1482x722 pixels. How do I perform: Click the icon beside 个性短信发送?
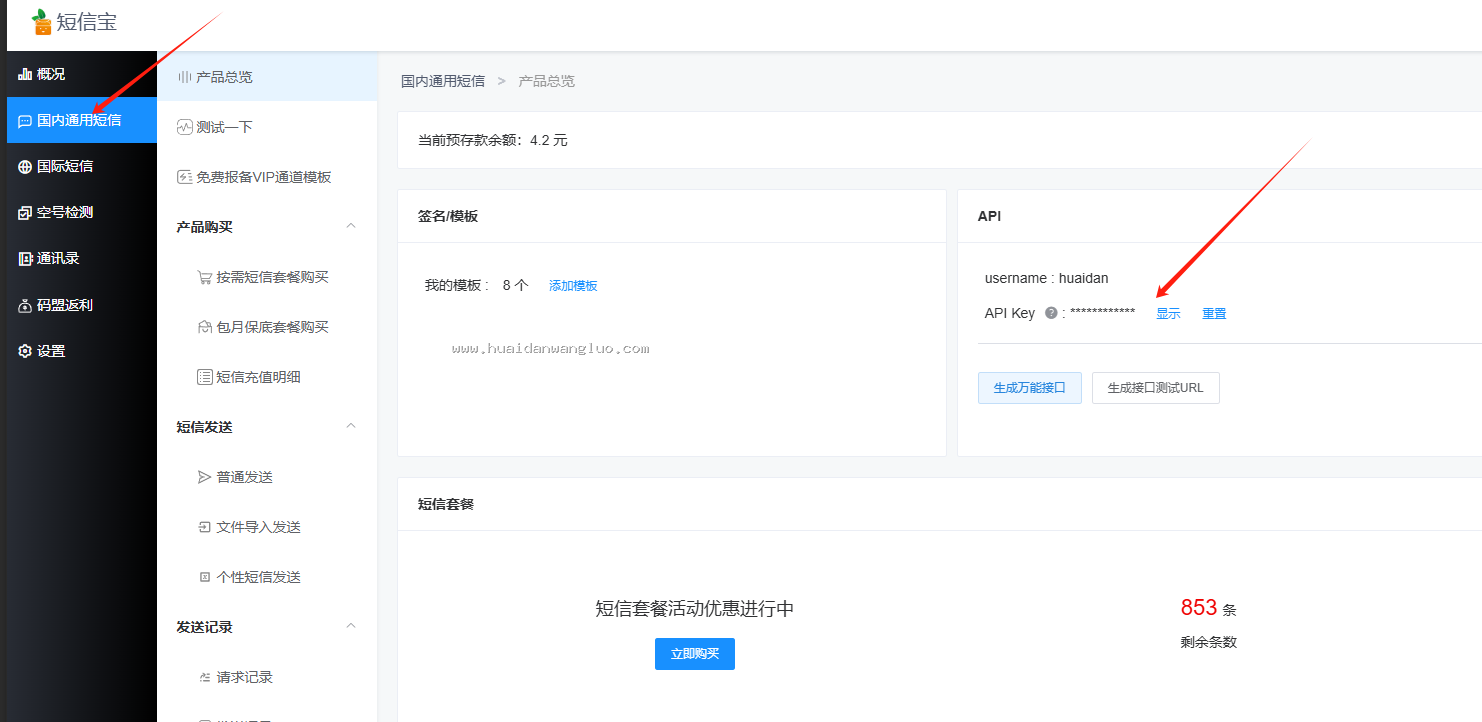pyautogui.click(x=204, y=577)
